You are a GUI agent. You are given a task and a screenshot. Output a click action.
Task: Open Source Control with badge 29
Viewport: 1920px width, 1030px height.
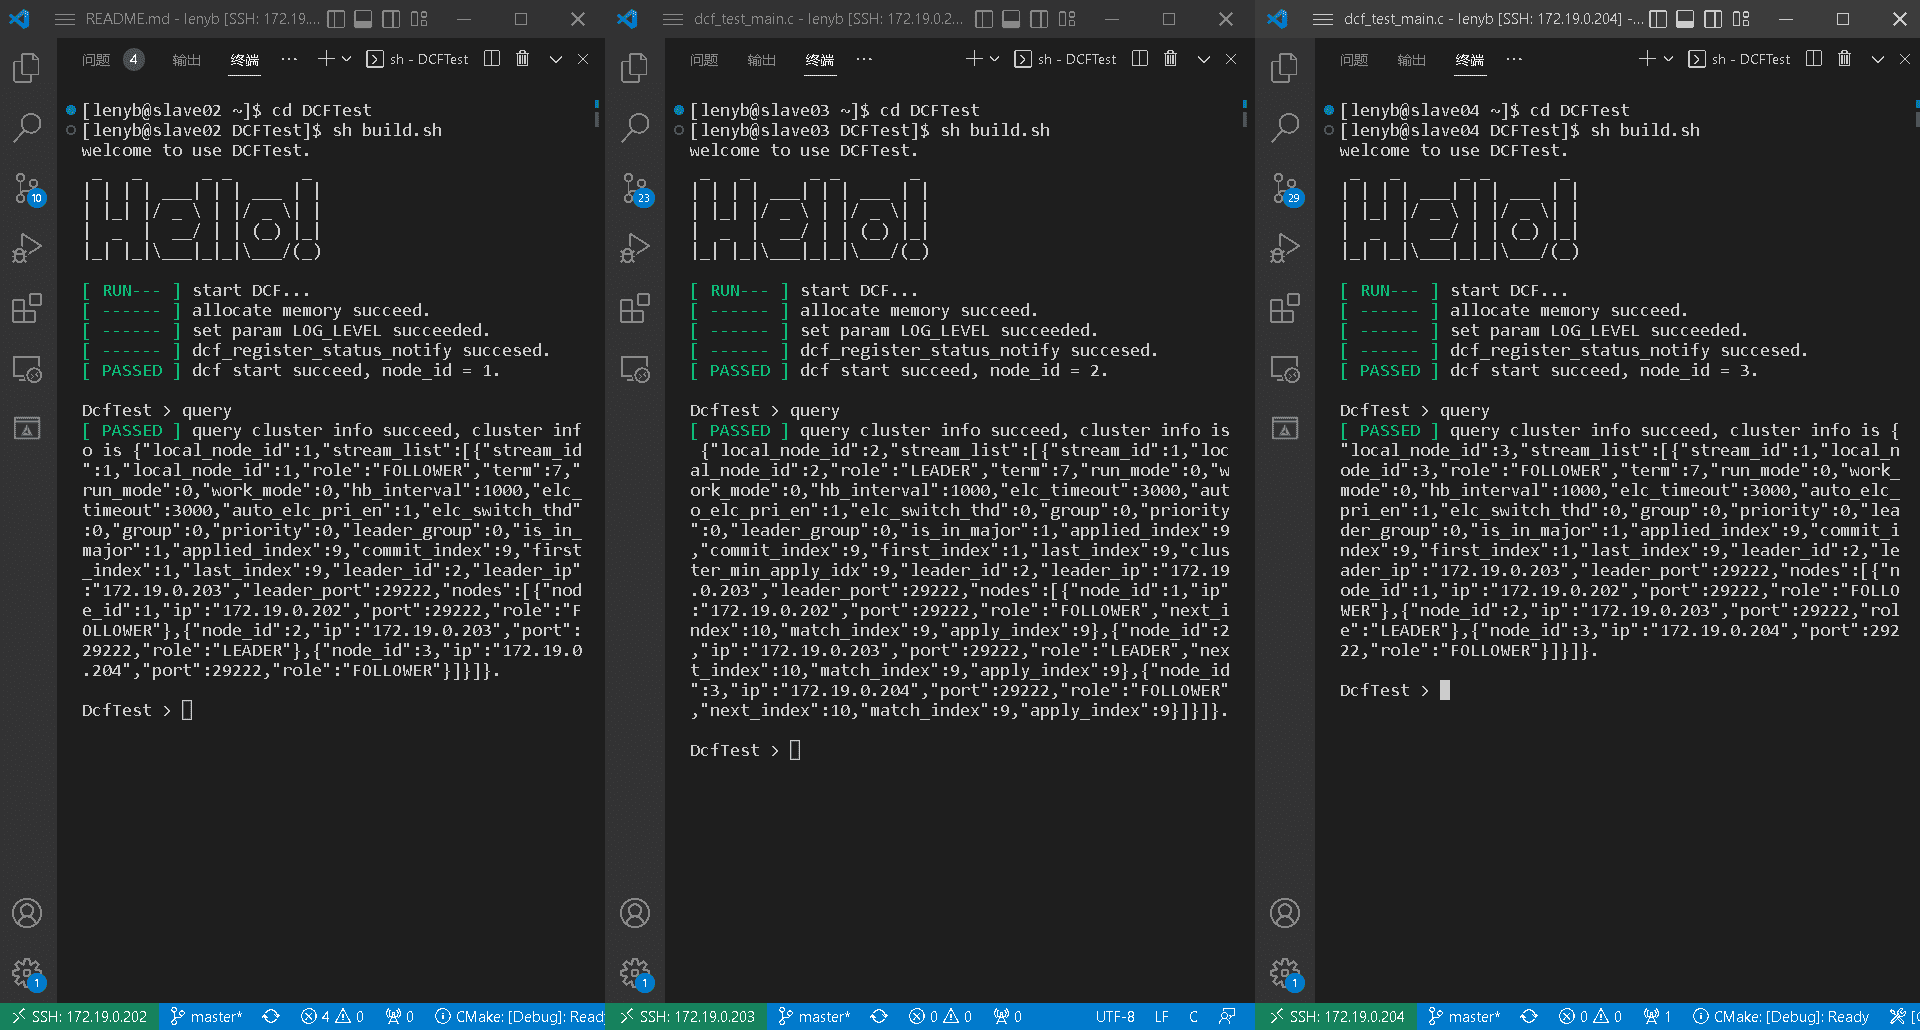point(1285,188)
